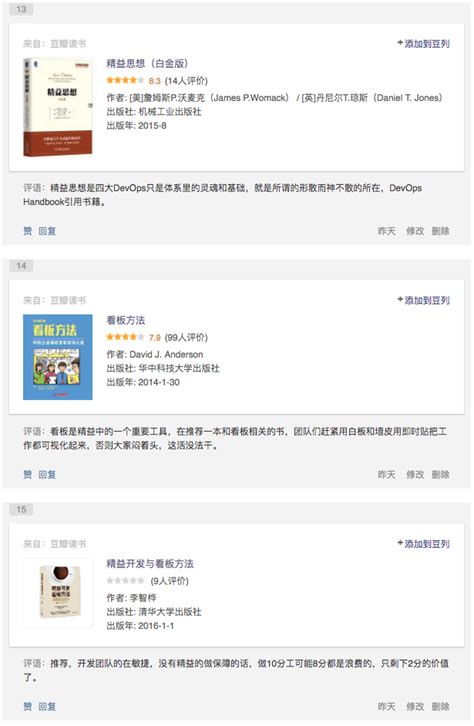The height and width of the screenshot is (726, 474).
Task: Open 看板方法 book title link
Action: 125,320
